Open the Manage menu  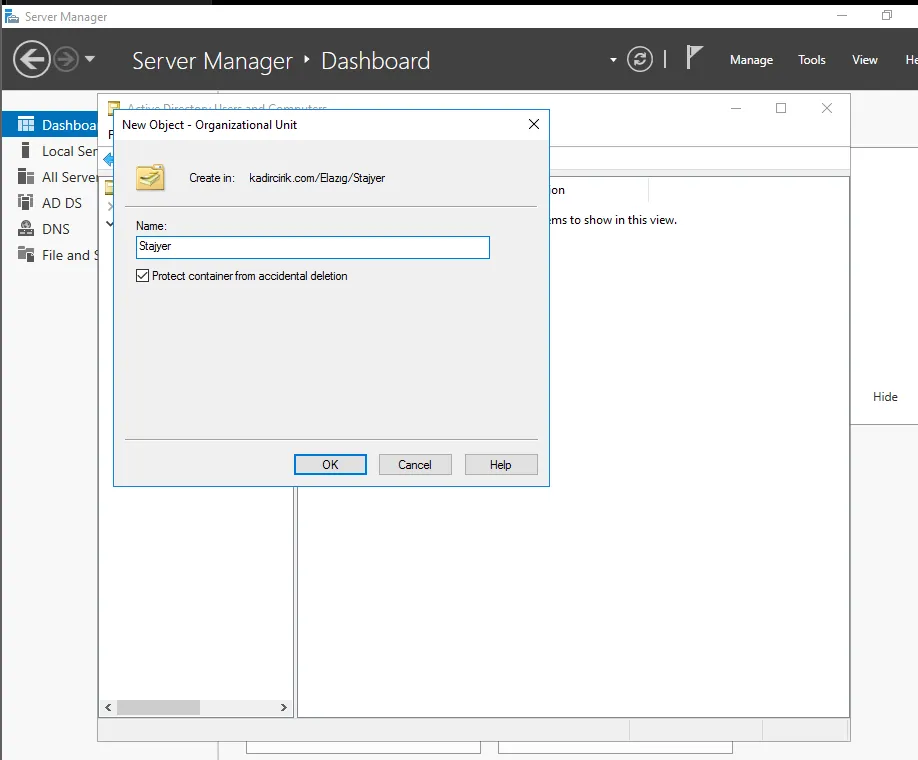pyautogui.click(x=751, y=60)
